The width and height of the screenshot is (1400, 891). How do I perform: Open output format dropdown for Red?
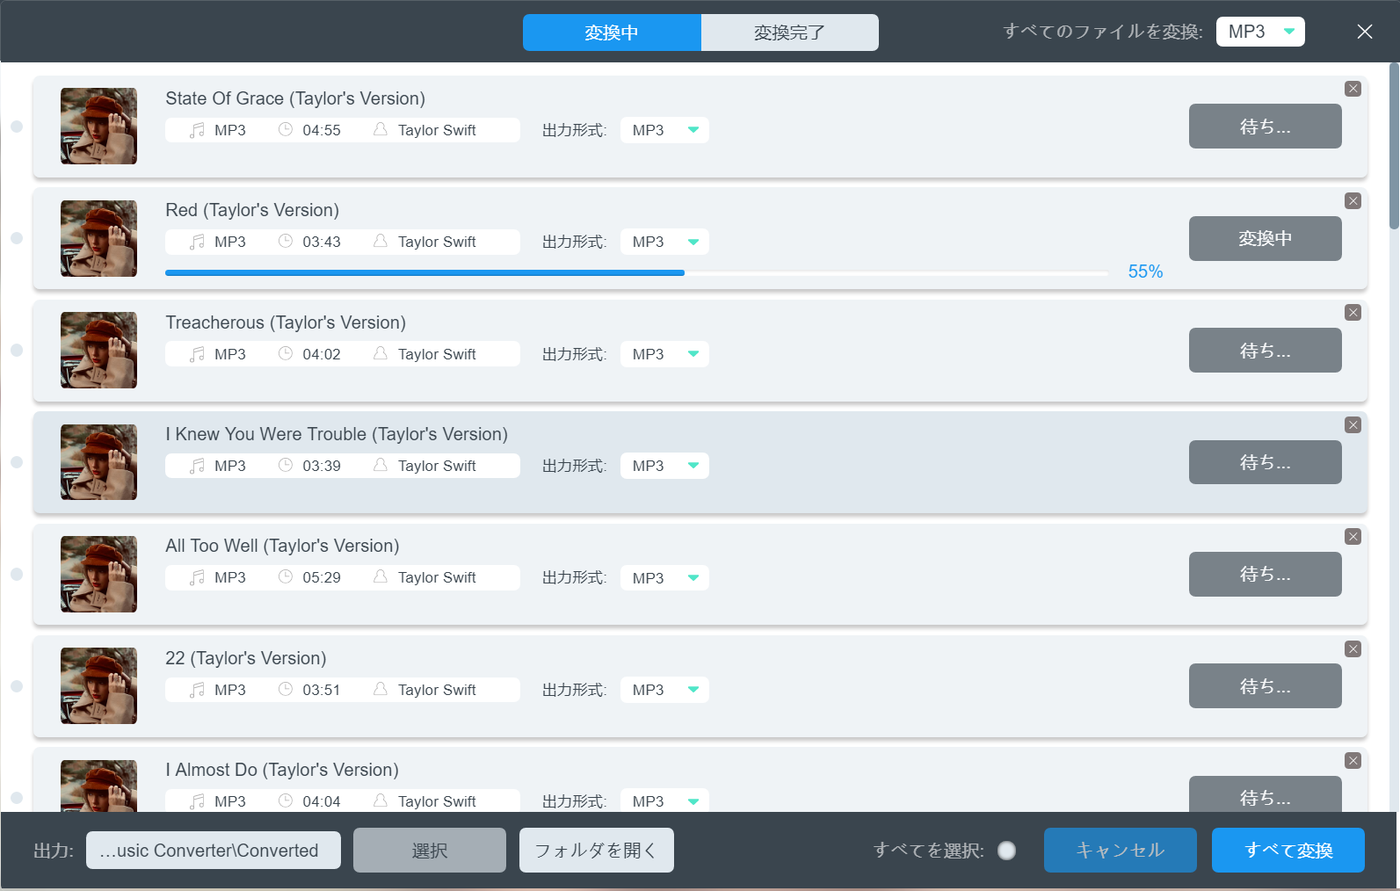[665, 242]
